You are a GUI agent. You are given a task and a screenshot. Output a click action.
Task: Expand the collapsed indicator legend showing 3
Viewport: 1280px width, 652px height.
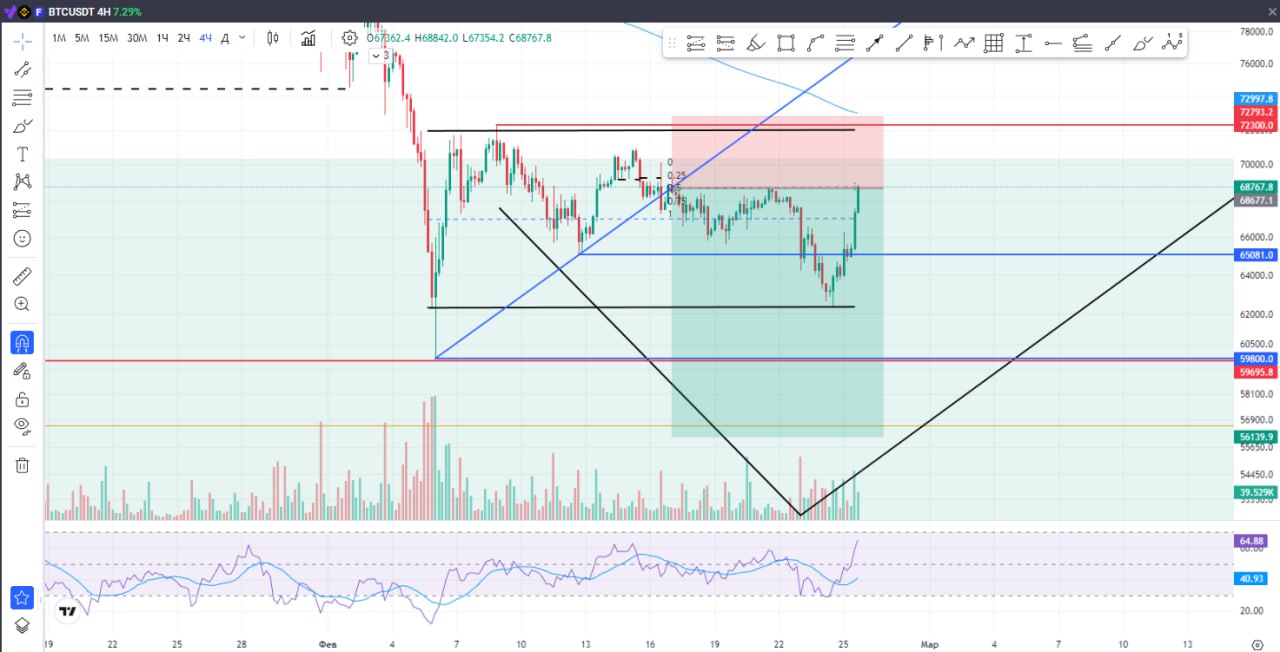[x=381, y=56]
